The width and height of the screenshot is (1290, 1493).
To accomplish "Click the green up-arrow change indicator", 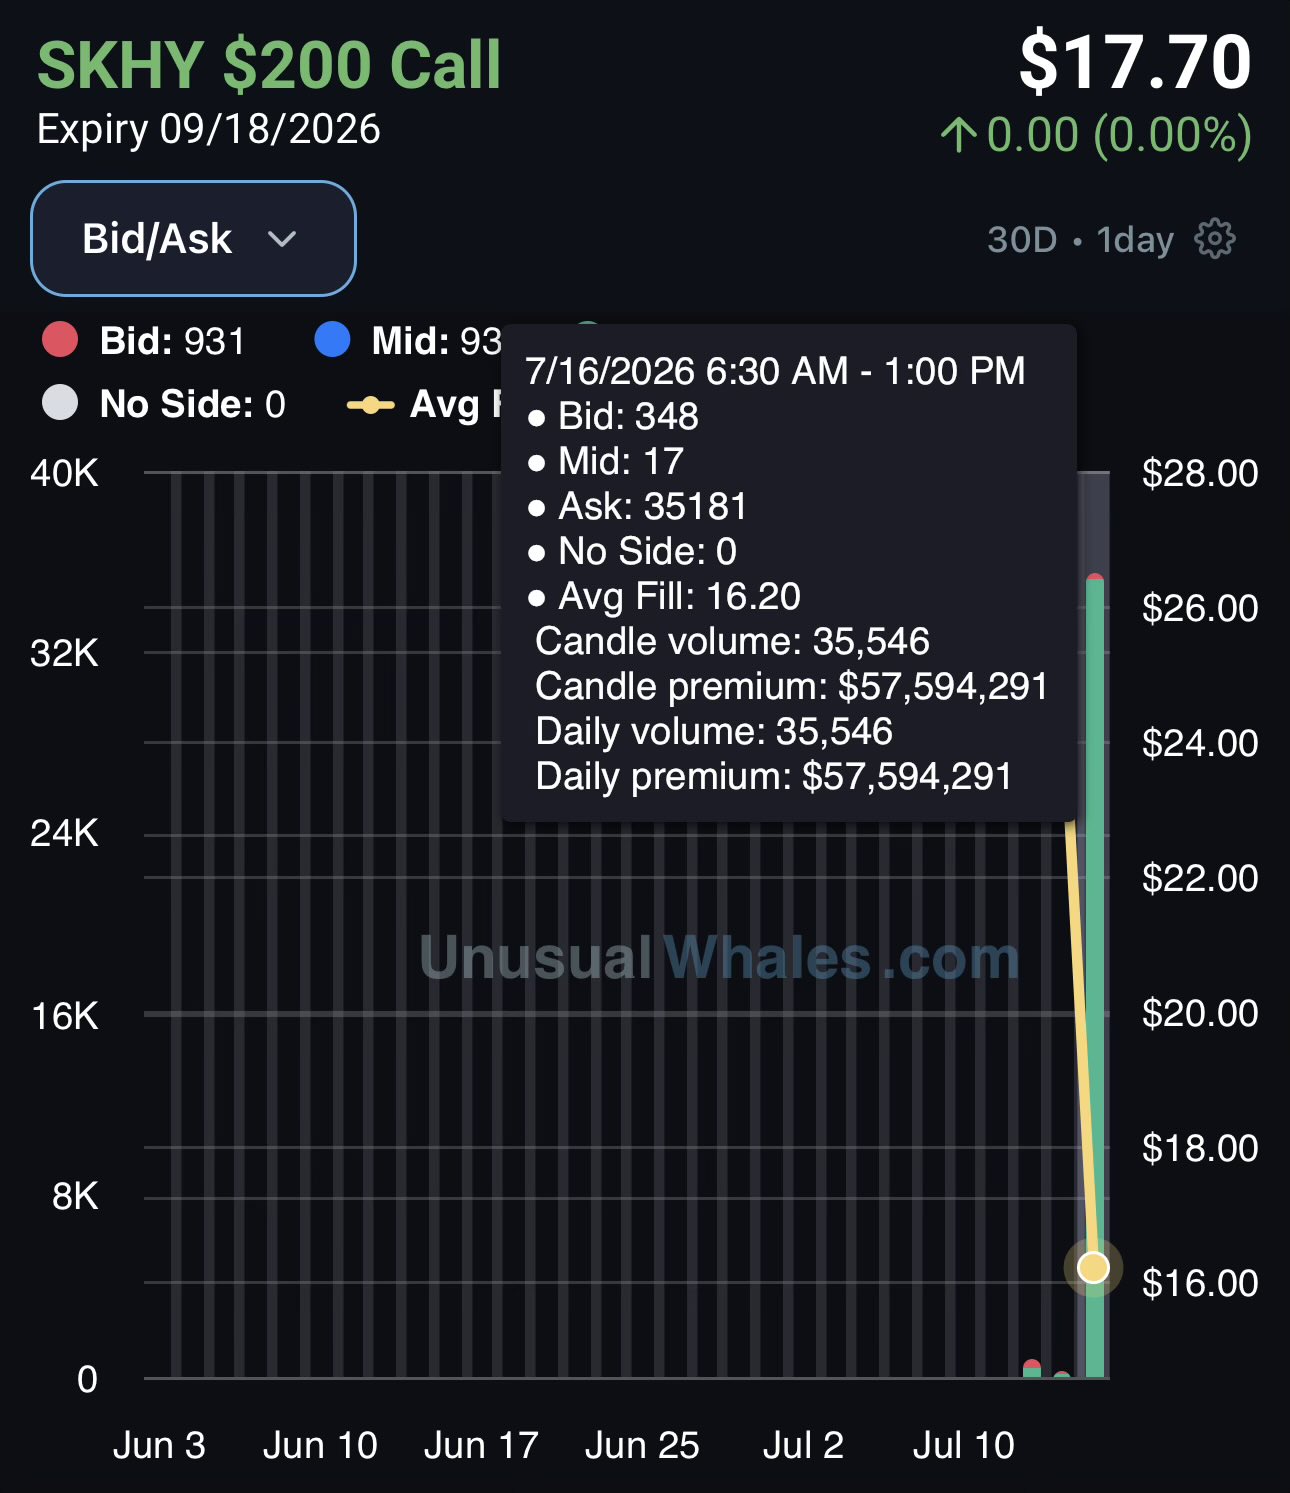I will [x=958, y=135].
